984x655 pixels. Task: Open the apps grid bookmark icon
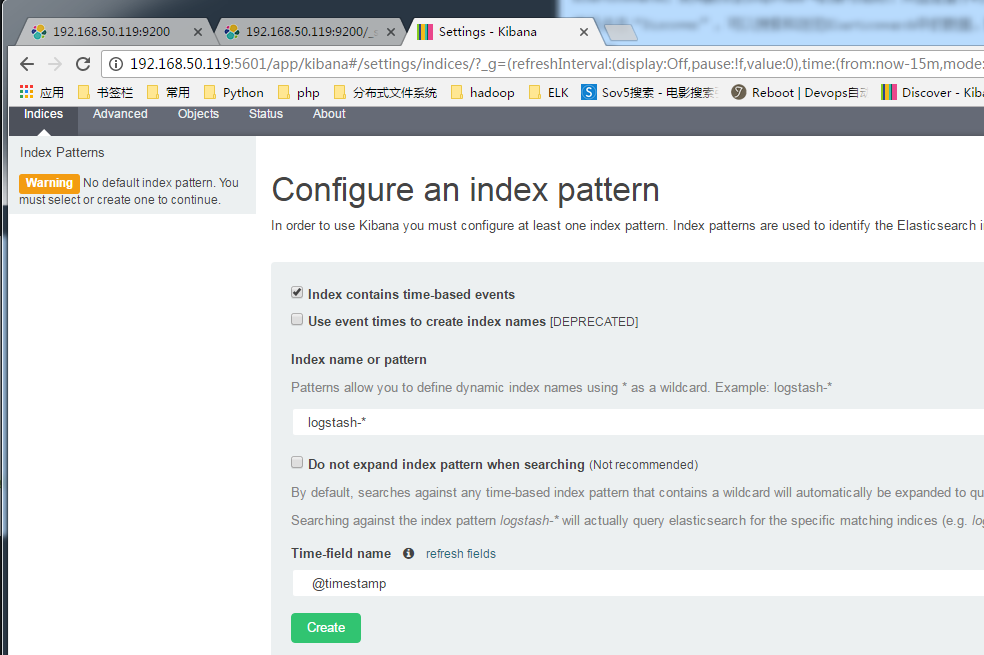(x=26, y=92)
